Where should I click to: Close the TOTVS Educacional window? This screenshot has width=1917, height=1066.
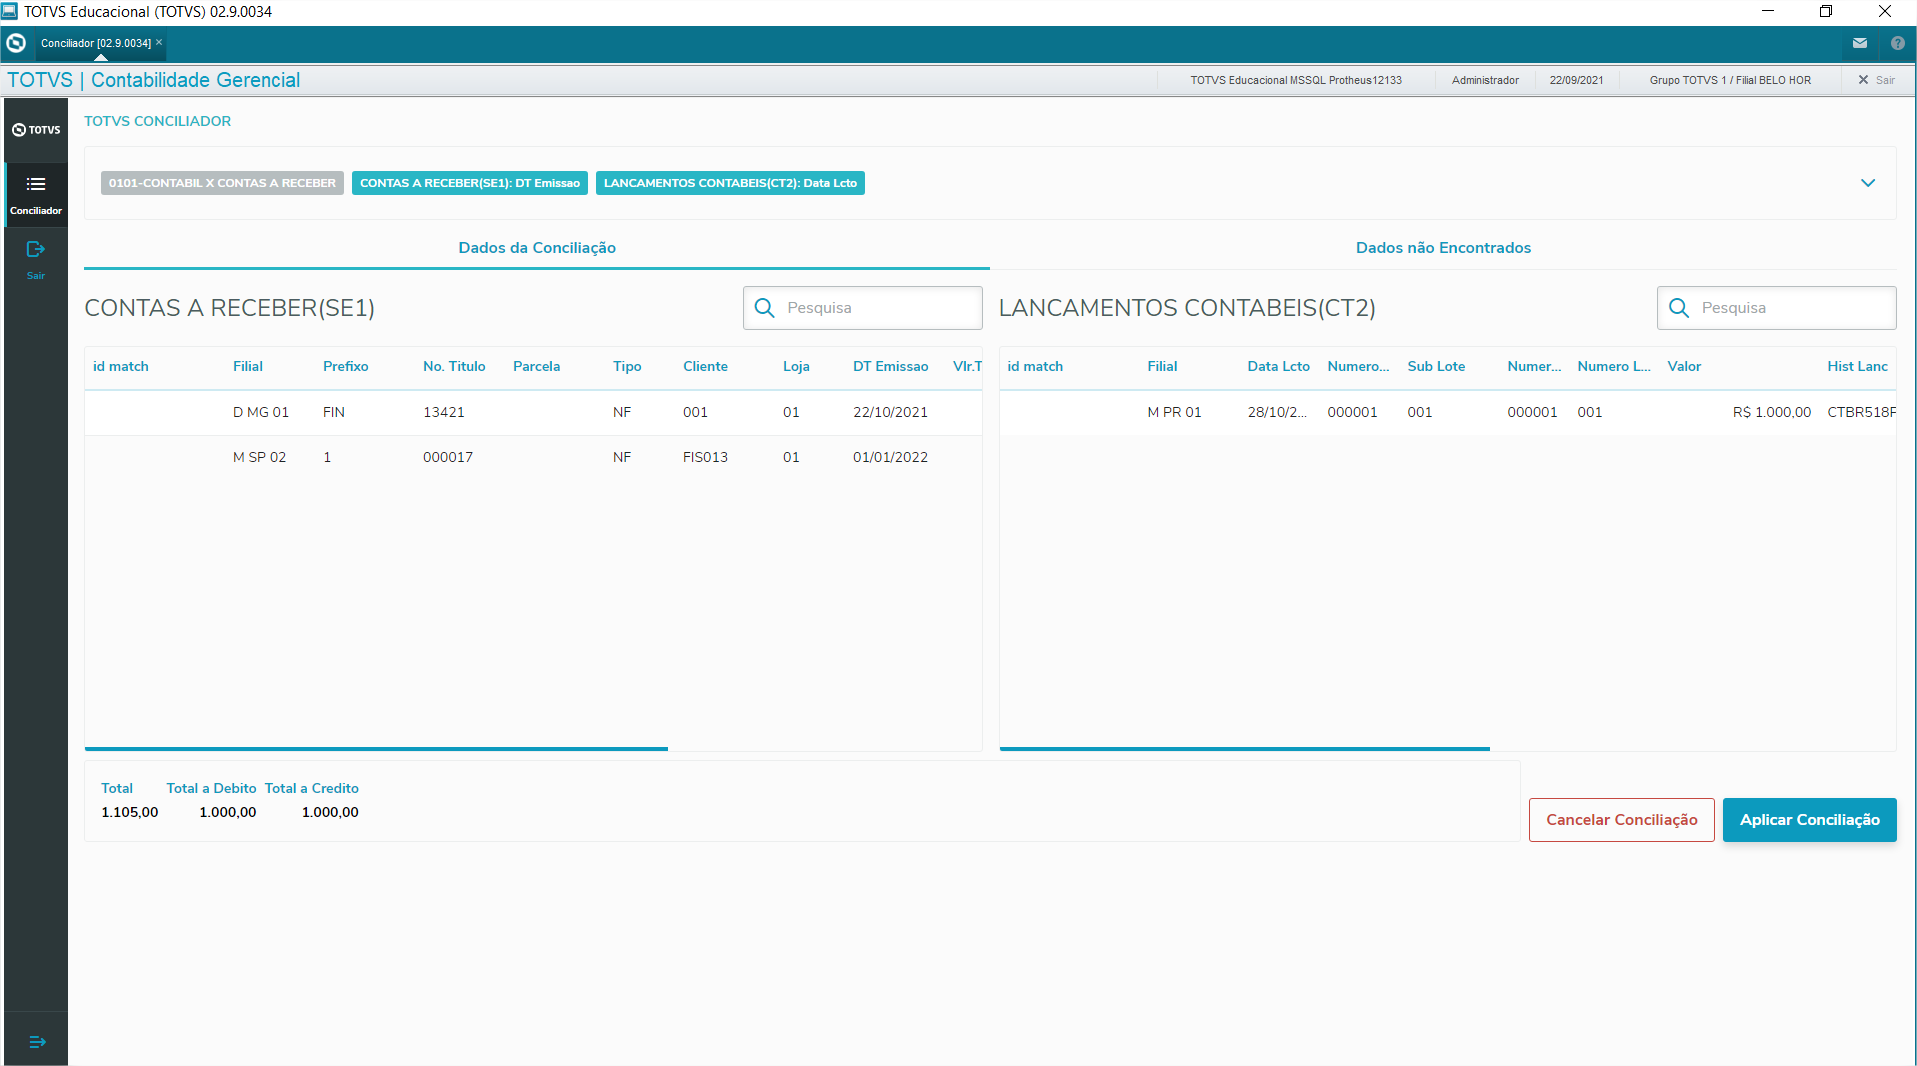1885,11
